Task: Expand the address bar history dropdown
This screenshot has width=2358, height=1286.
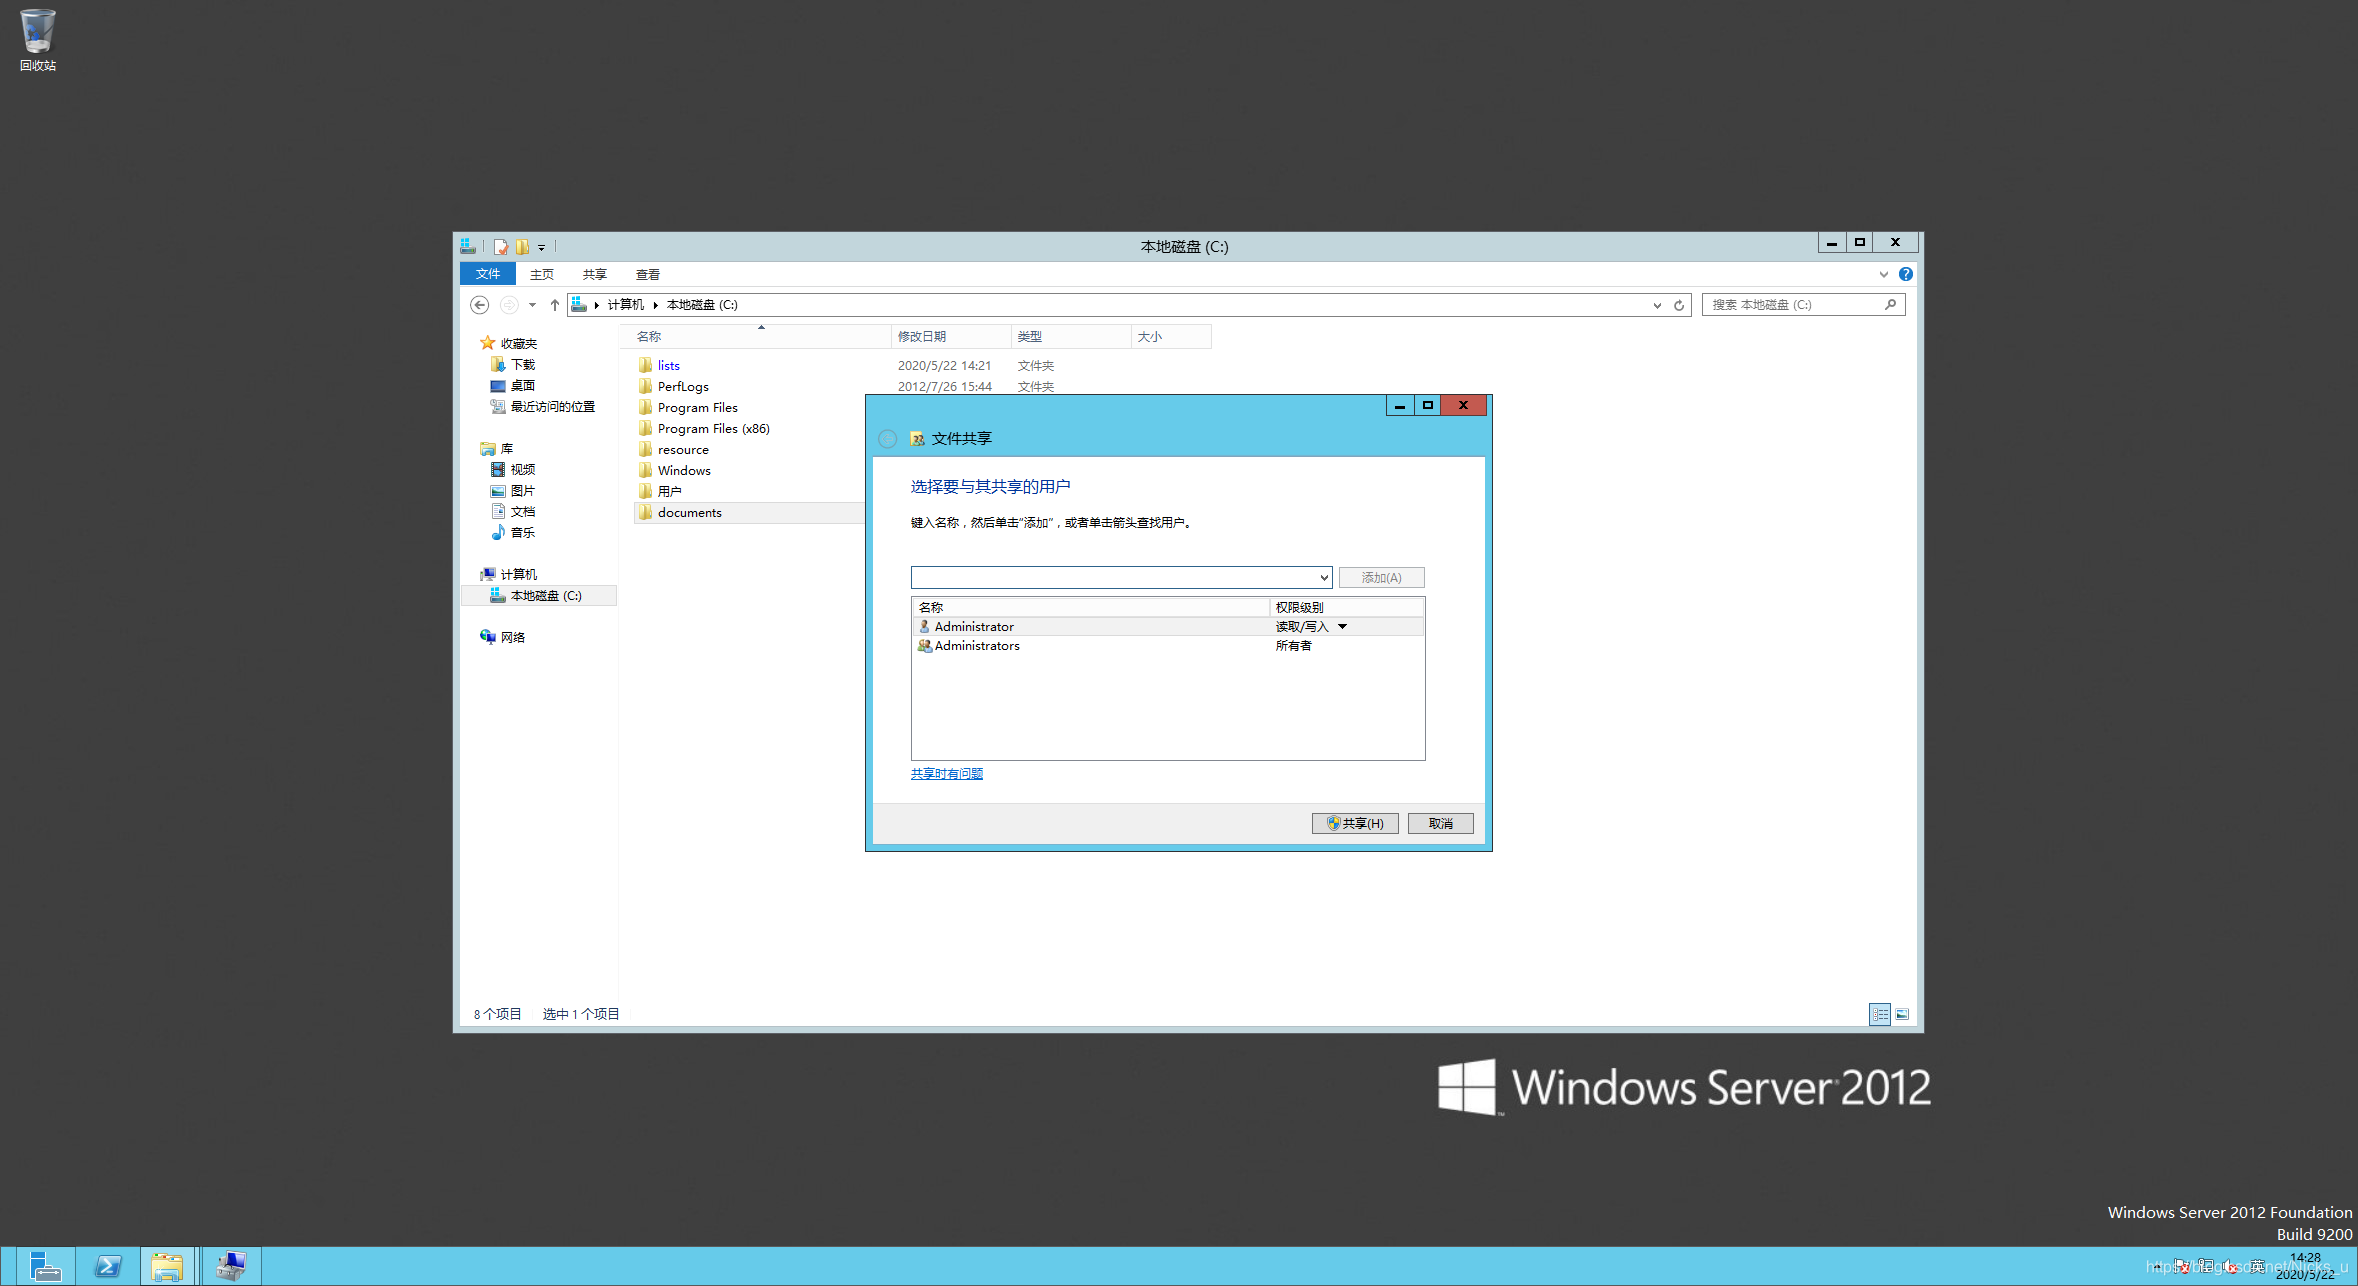Action: tap(1657, 305)
